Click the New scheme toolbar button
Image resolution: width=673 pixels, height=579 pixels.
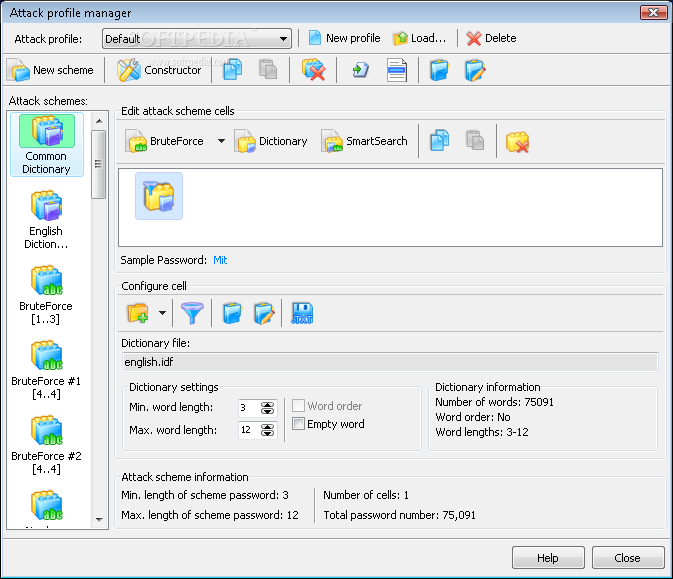pos(52,70)
